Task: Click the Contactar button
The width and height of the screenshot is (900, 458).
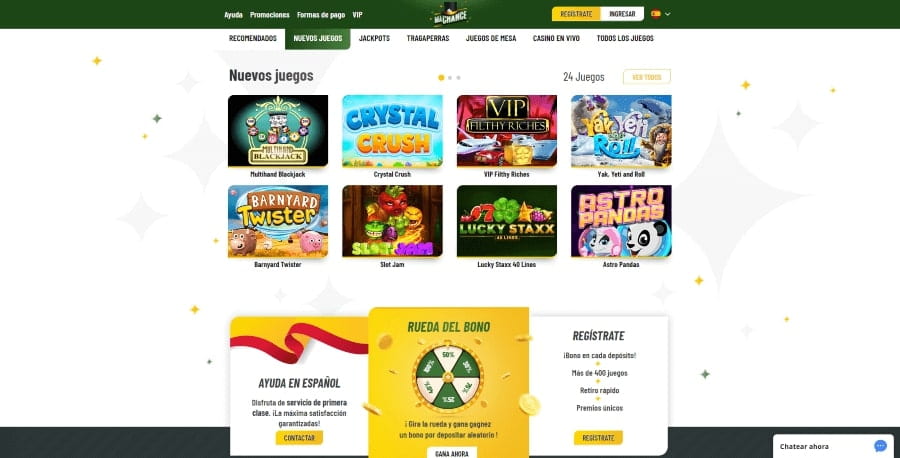Action: click(299, 438)
